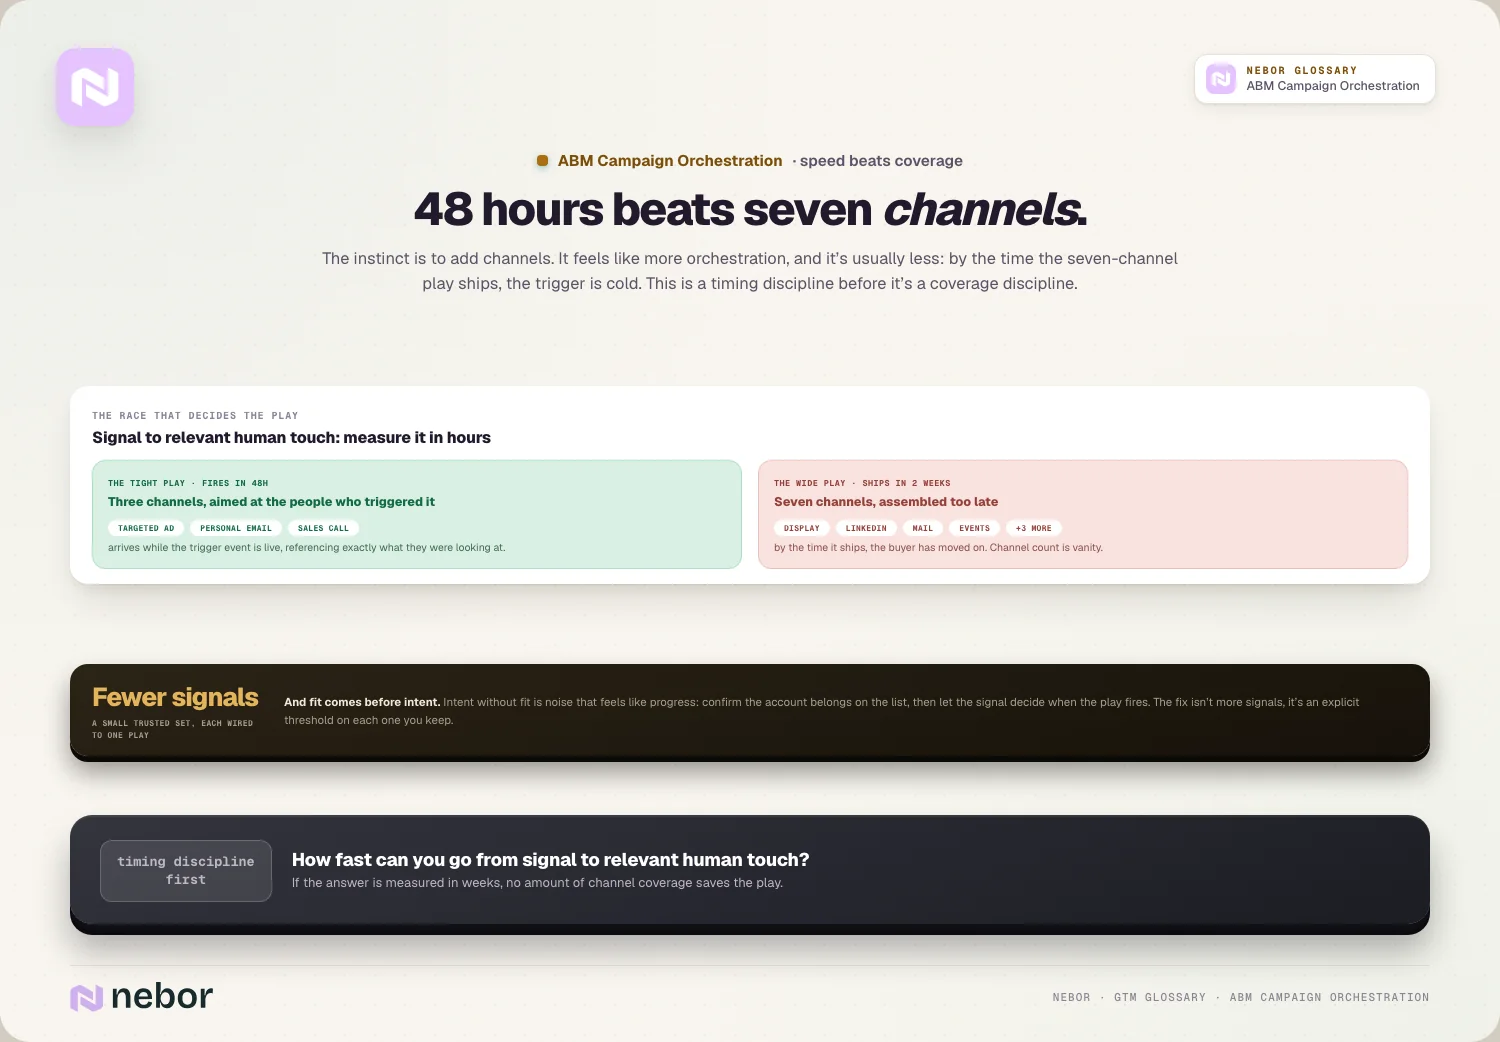Click the Fewer signals banner heading
The width and height of the screenshot is (1500, 1042).
coord(175,697)
